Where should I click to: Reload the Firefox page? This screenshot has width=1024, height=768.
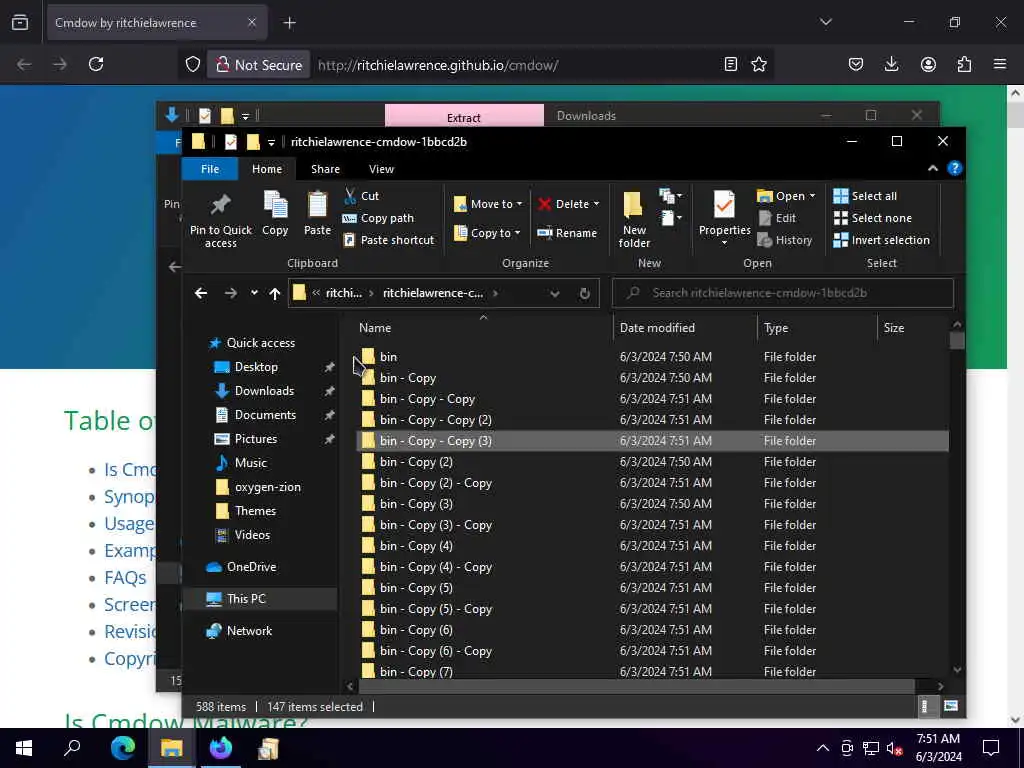[x=96, y=64]
